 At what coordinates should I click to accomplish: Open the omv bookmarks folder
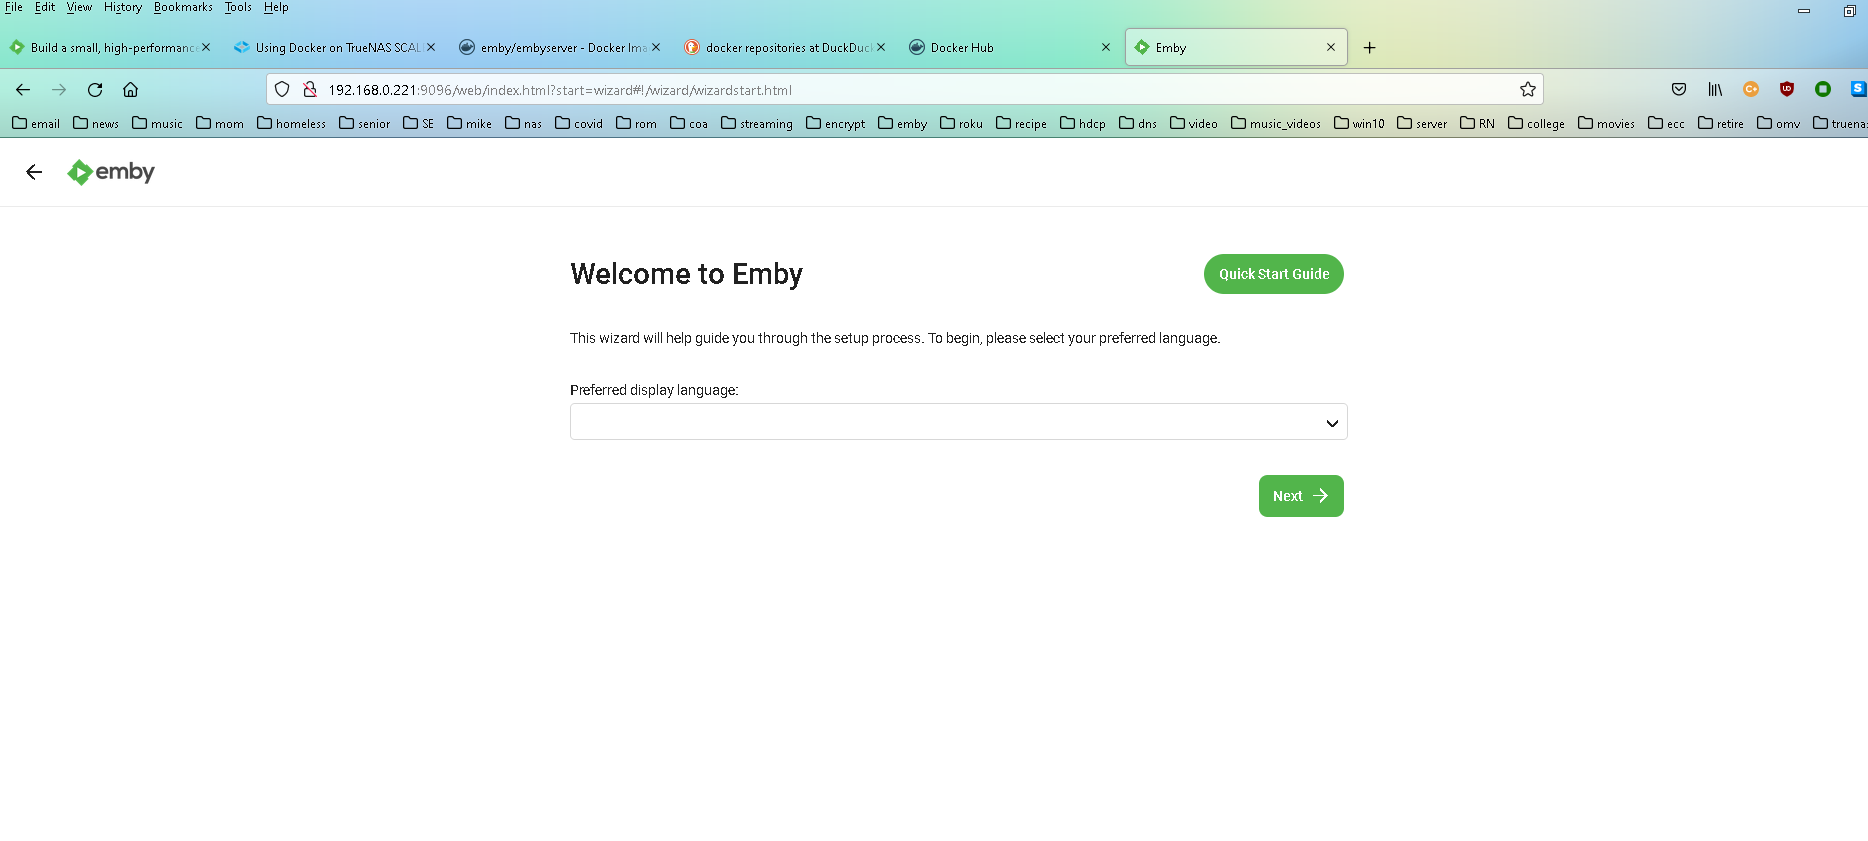tap(1779, 123)
